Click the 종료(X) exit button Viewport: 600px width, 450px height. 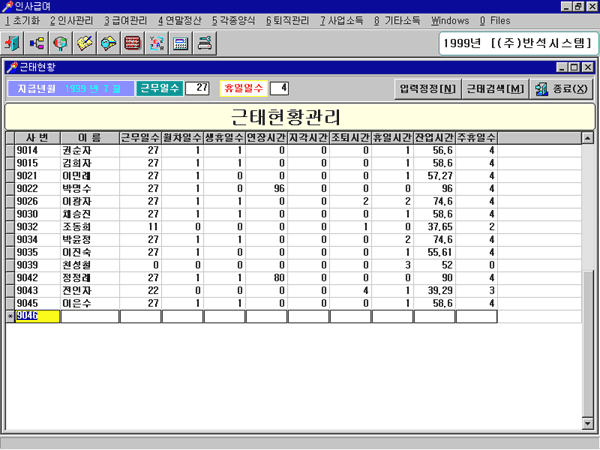pos(562,88)
